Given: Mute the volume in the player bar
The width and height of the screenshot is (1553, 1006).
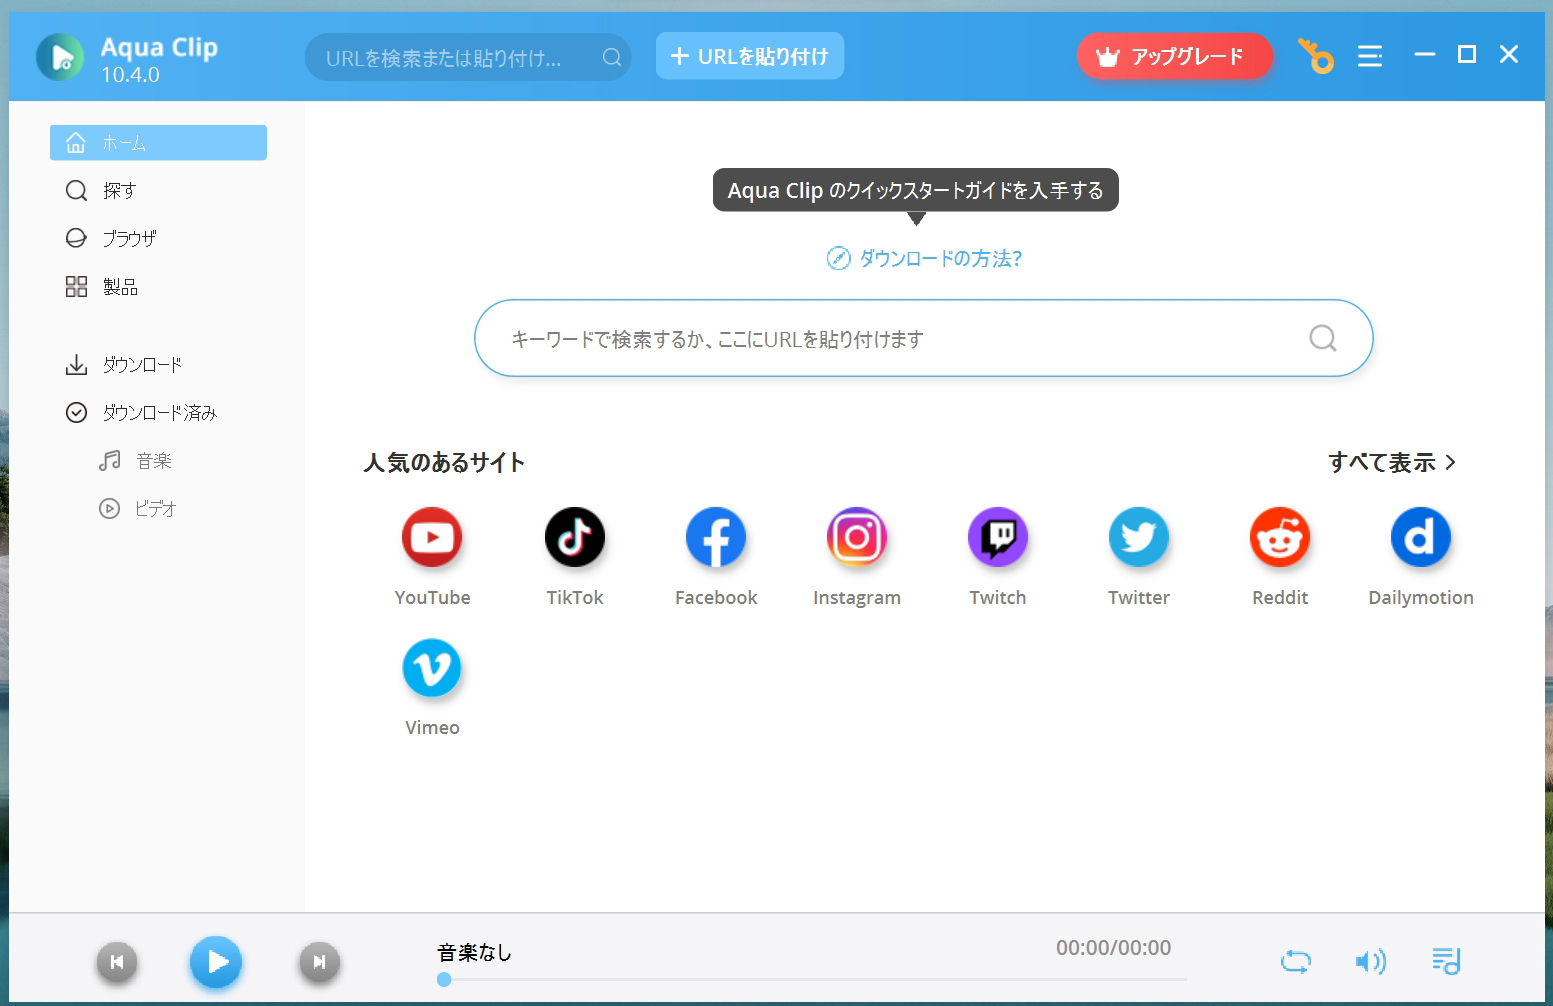Looking at the screenshot, I should point(1371,961).
